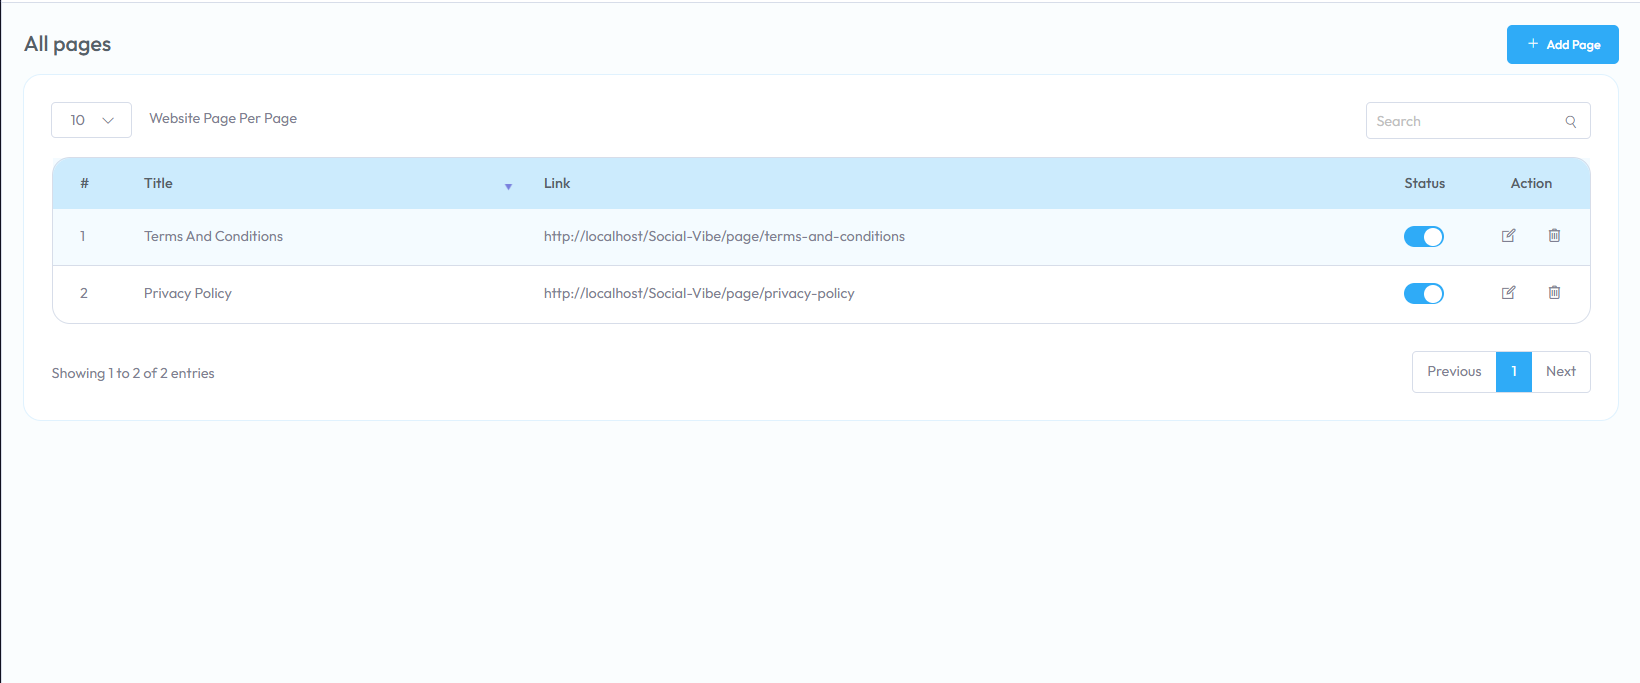This screenshot has height=683, width=1640.
Task: Sort table by Title column arrow
Action: (x=508, y=186)
